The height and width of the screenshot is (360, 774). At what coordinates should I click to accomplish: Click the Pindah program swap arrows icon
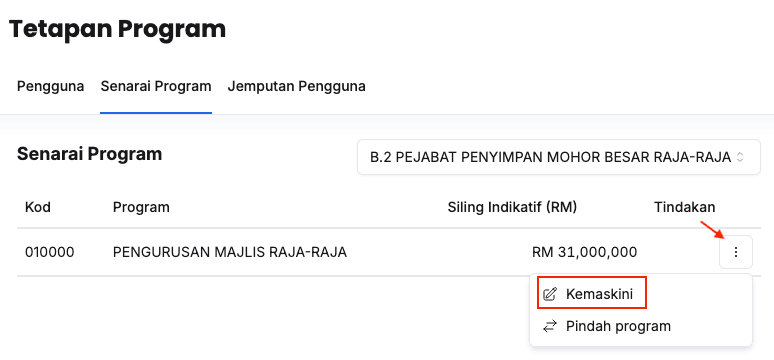click(549, 326)
